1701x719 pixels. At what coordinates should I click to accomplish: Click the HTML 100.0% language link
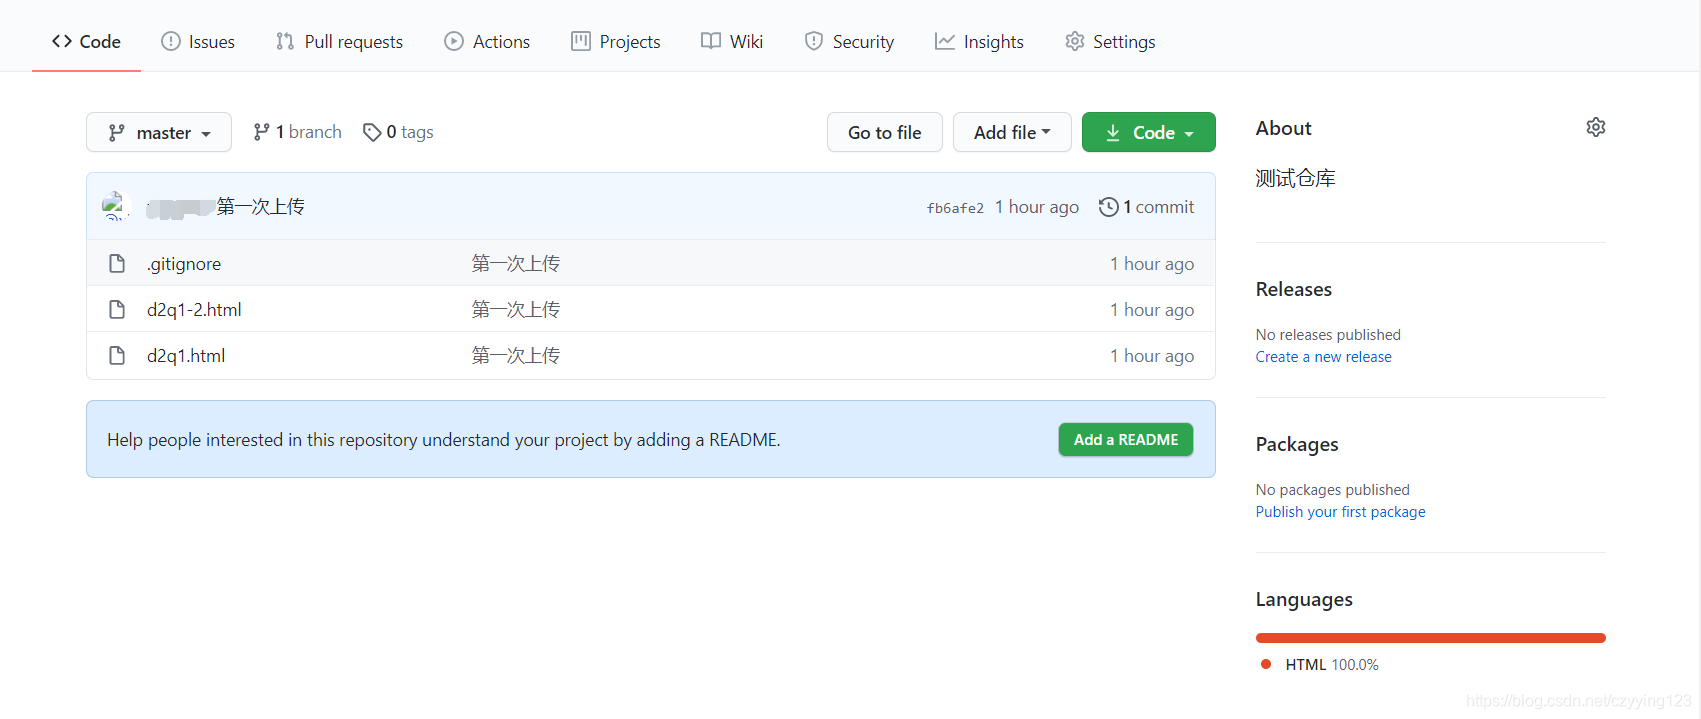(x=1320, y=665)
